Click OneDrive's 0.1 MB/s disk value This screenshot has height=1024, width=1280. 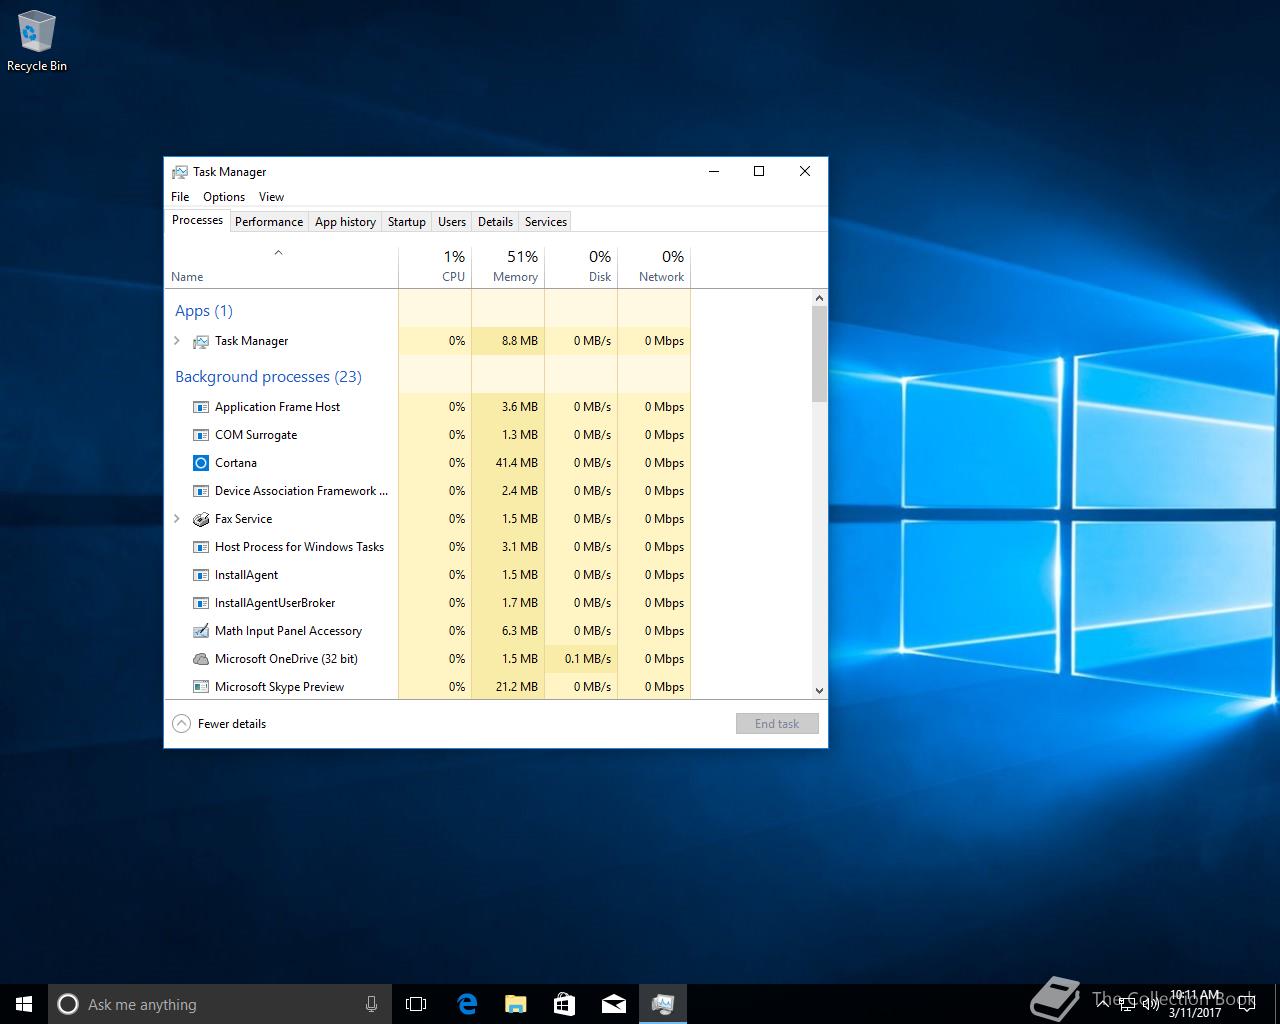[x=588, y=659]
